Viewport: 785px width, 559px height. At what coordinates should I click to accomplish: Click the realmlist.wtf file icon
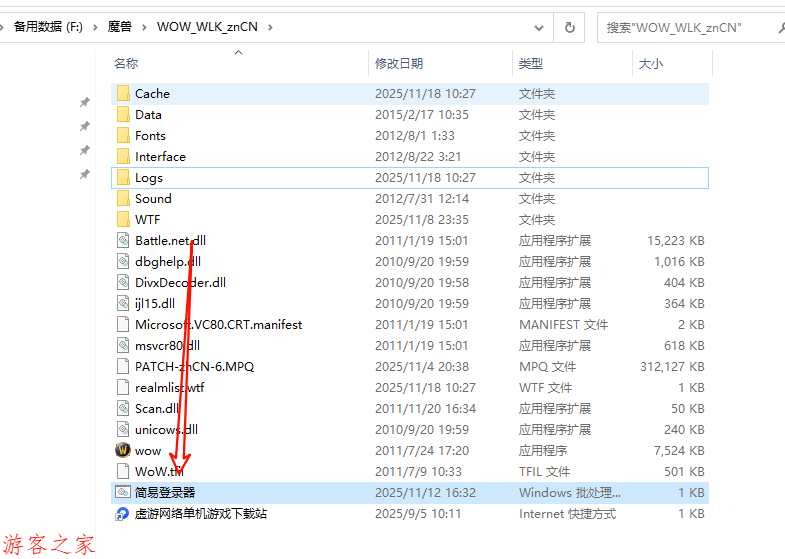coord(123,388)
